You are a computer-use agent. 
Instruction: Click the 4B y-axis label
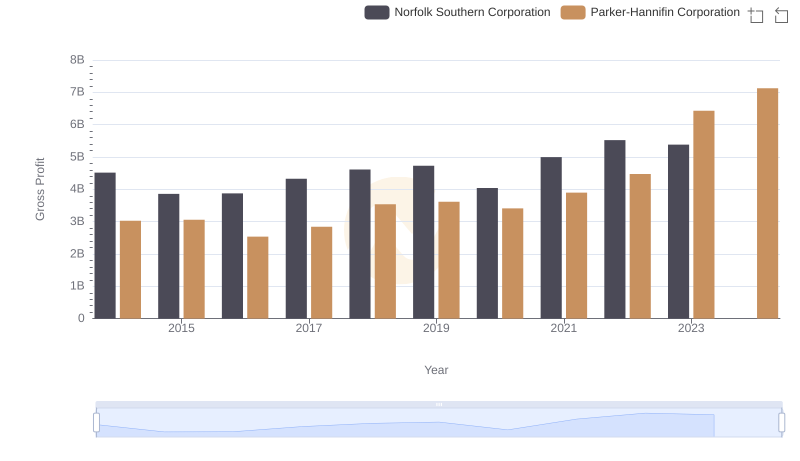(x=77, y=189)
